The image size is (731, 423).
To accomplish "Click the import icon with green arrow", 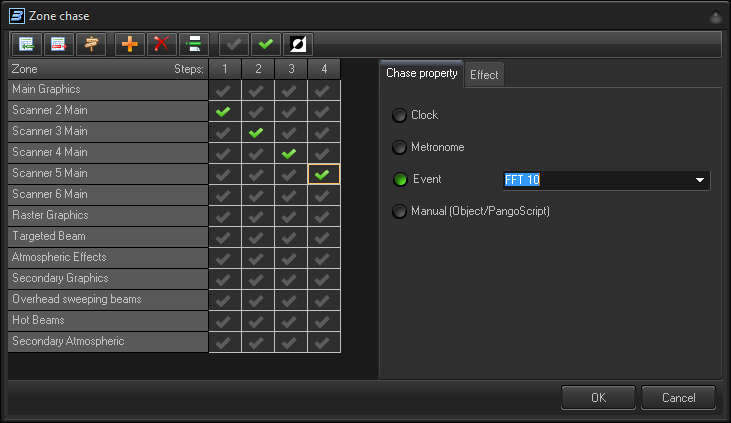I will [26, 44].
